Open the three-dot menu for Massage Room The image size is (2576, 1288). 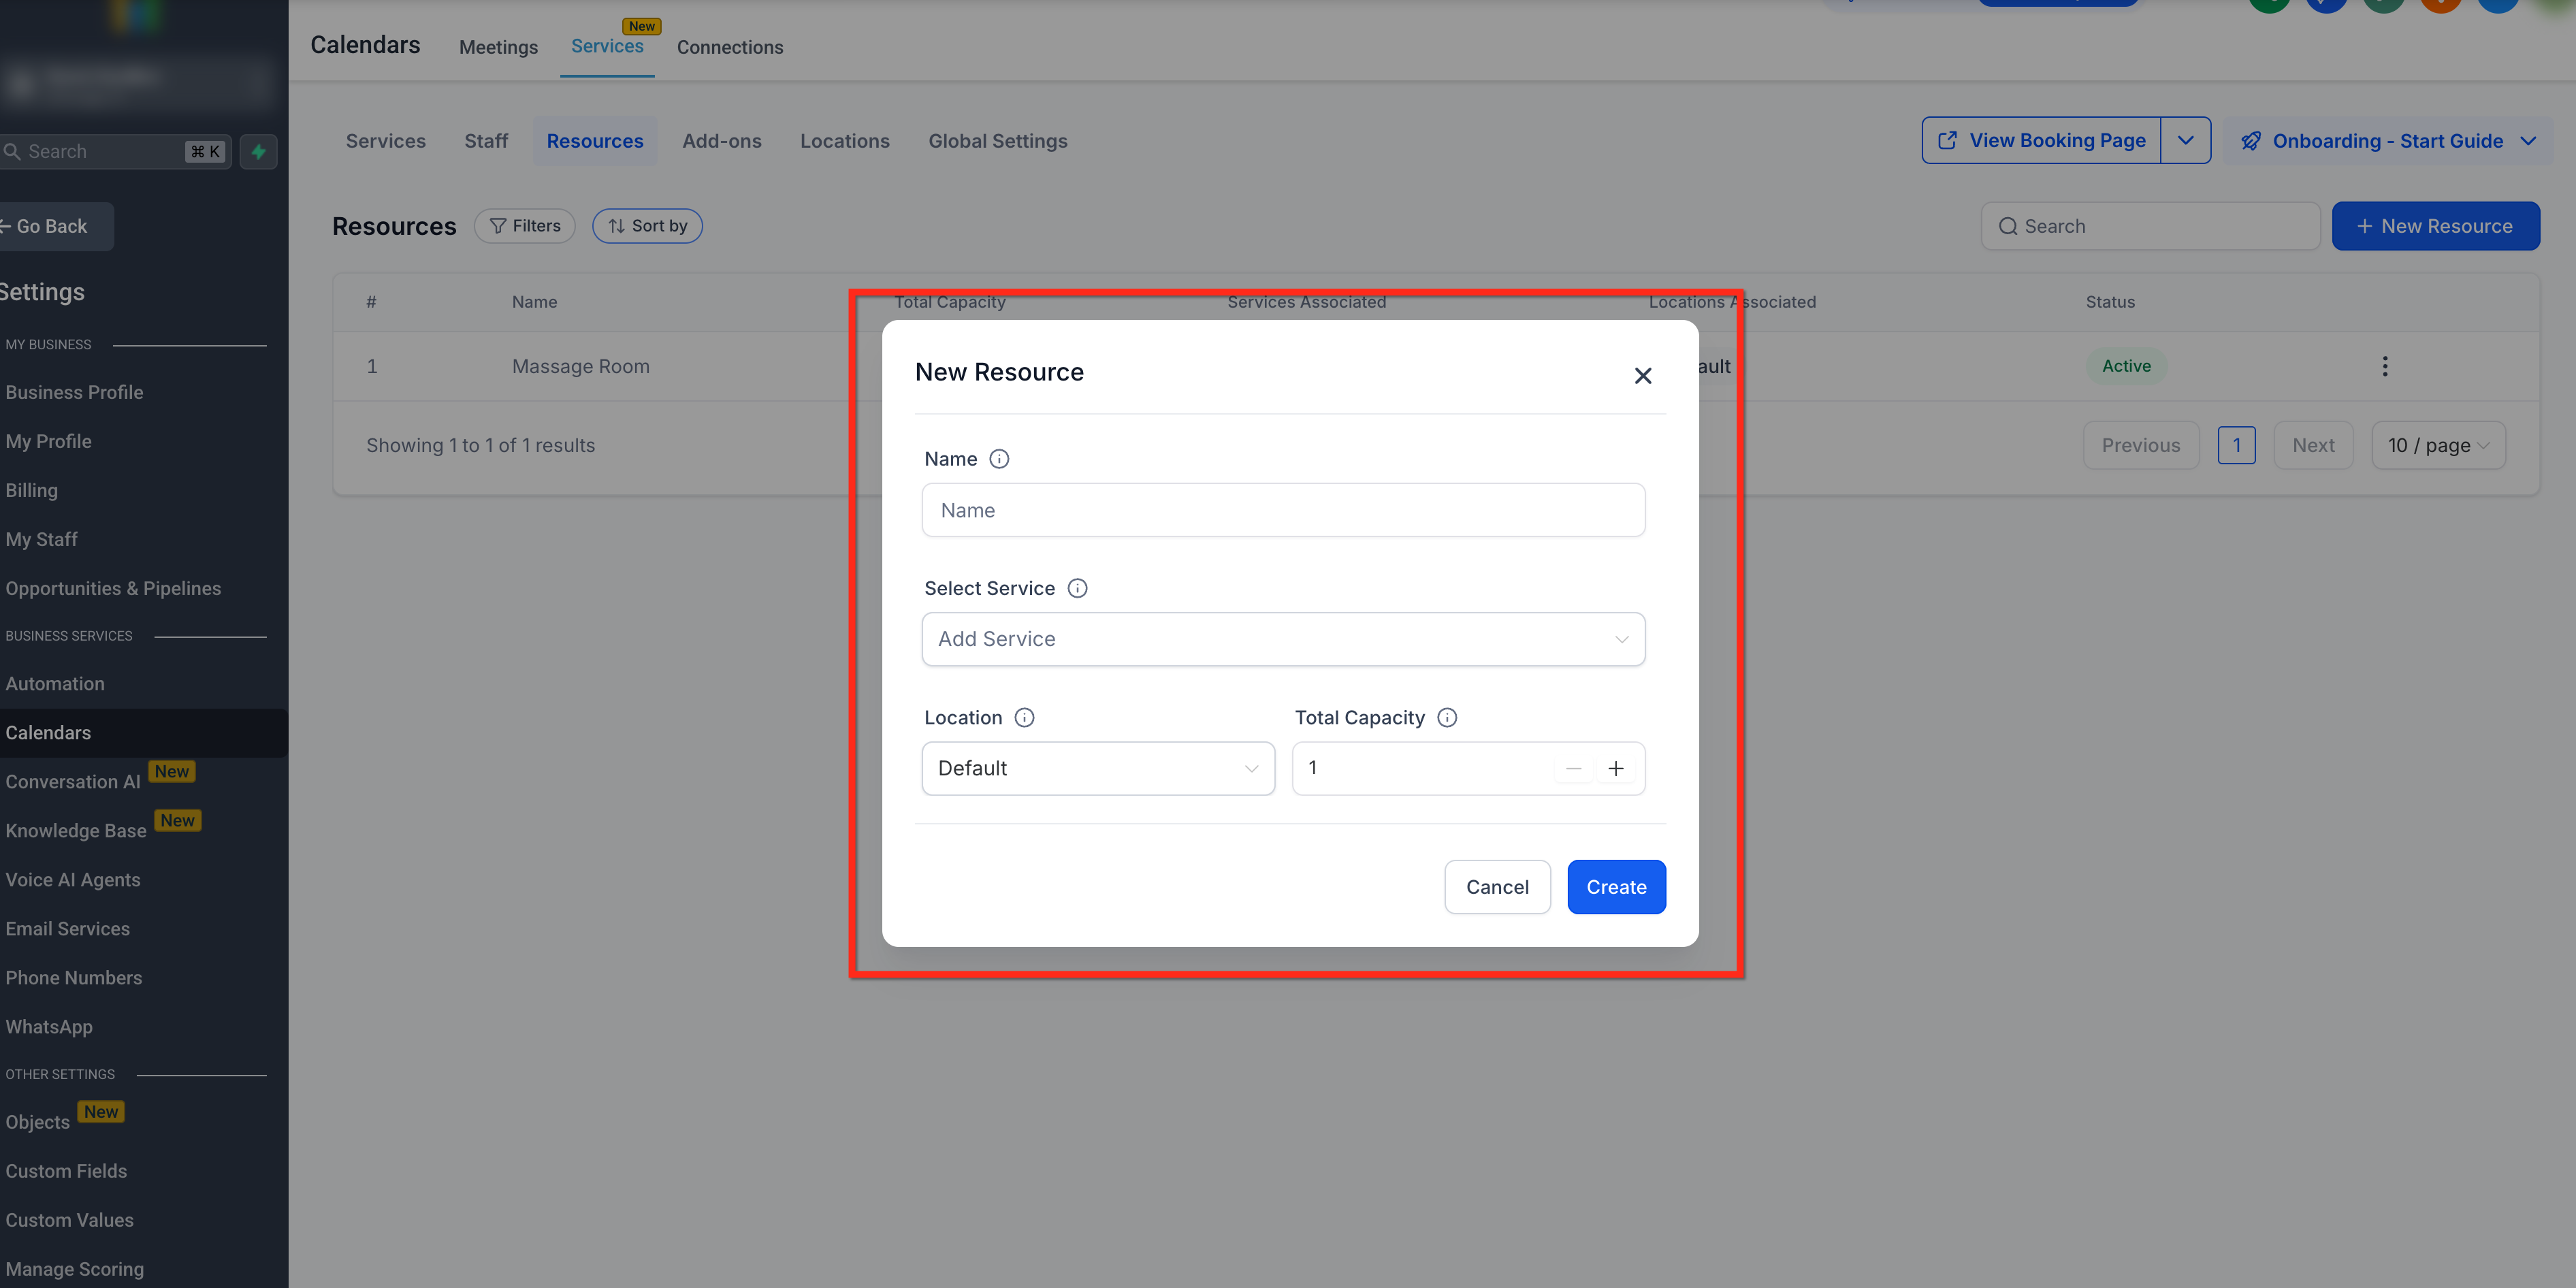pos(2384,366)
